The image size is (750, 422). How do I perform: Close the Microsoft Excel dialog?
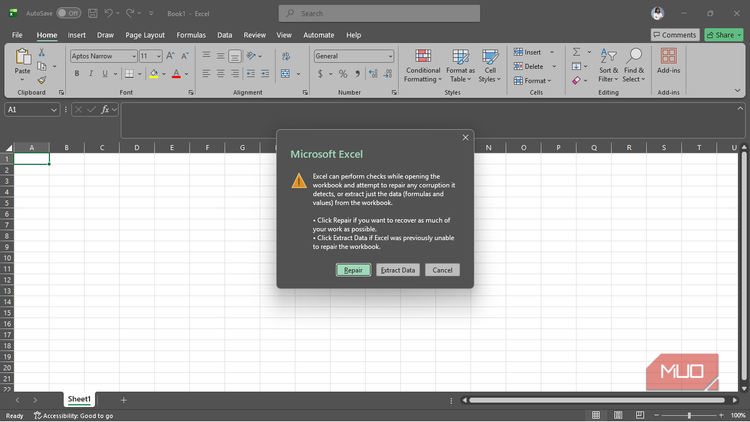tap(465, 138)
